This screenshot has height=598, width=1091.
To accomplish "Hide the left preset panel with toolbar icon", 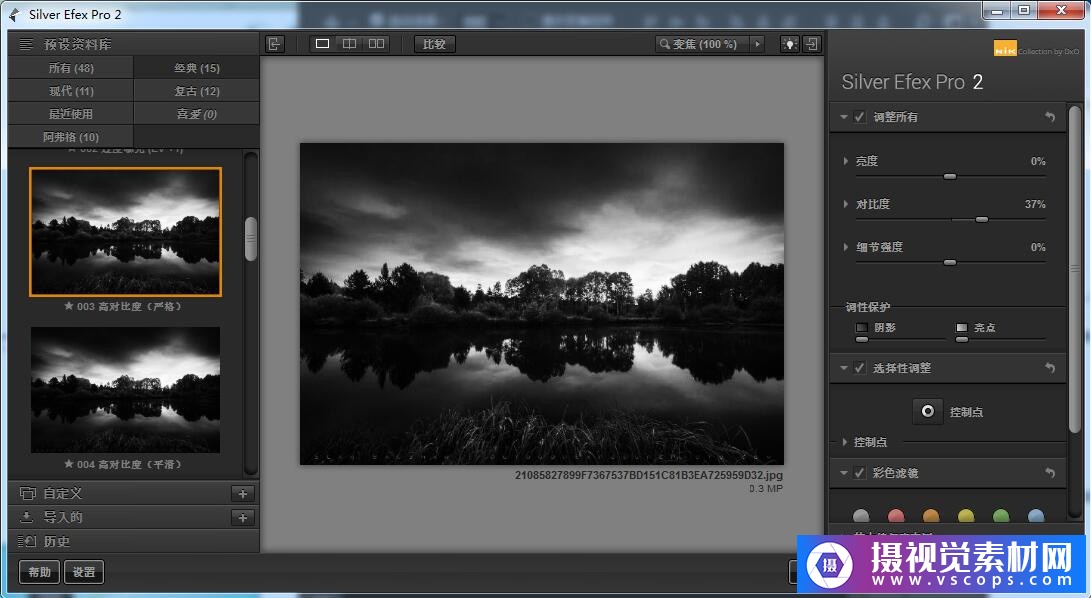I will point(275,44).
